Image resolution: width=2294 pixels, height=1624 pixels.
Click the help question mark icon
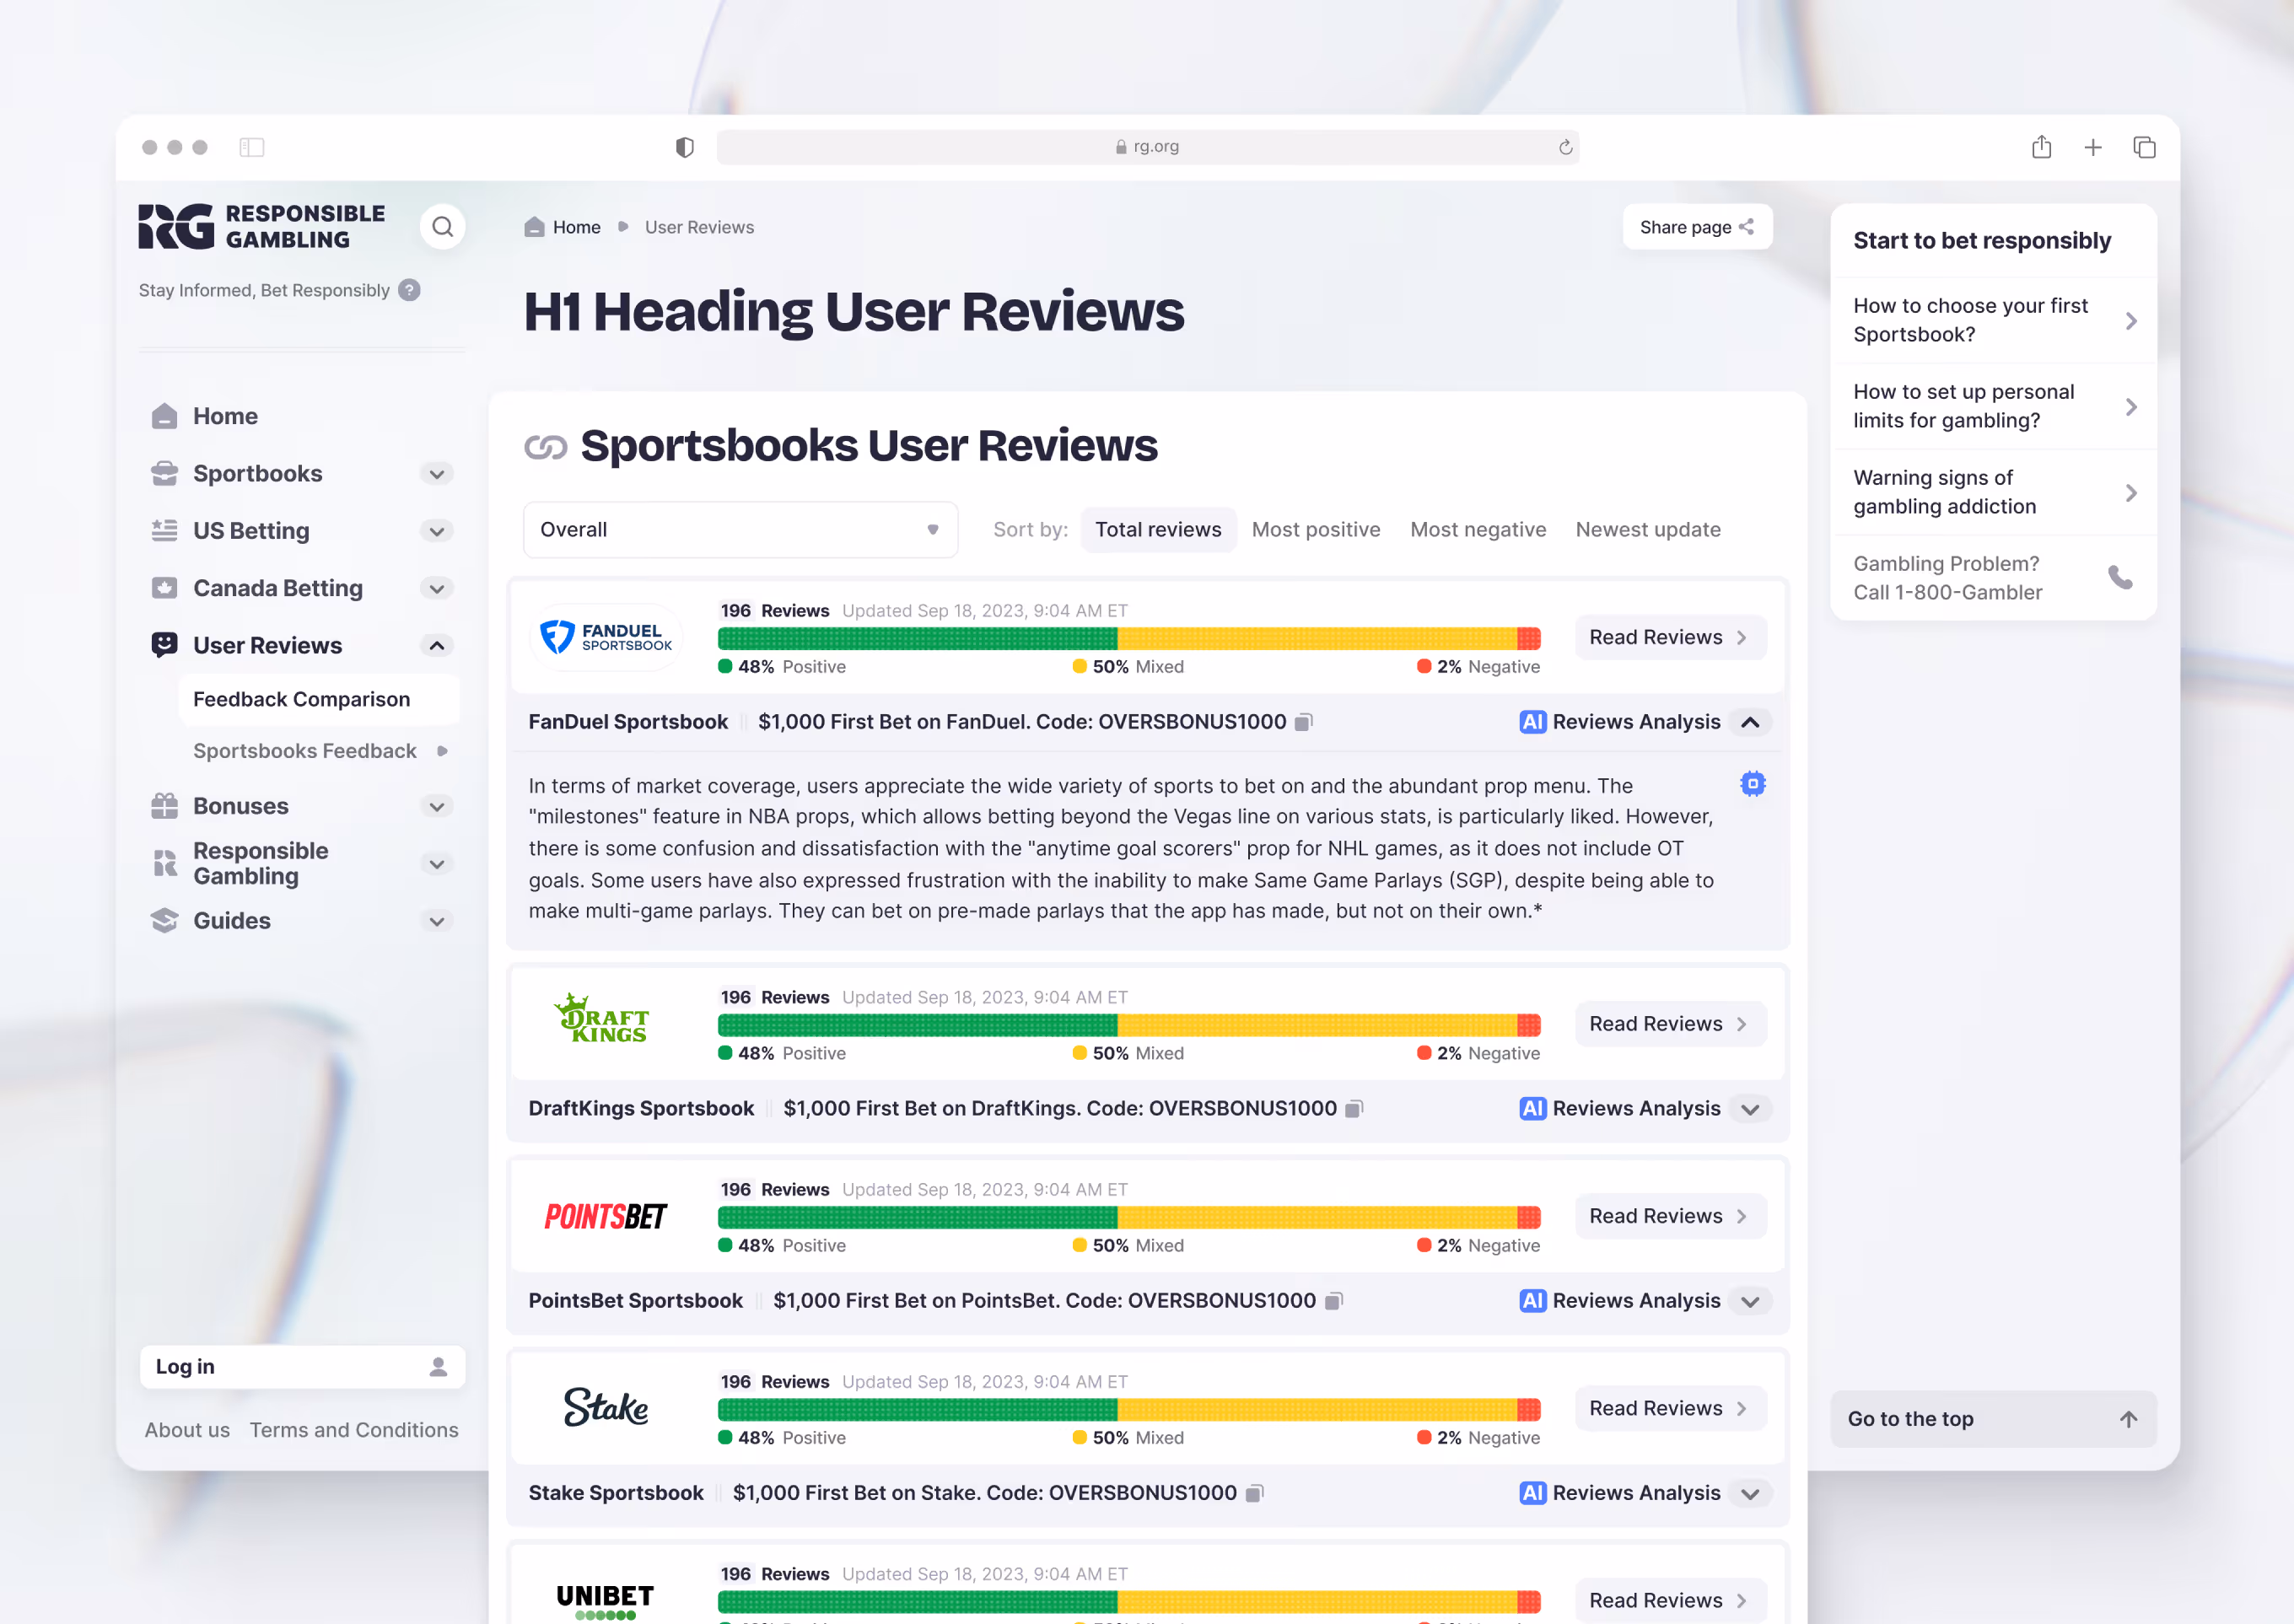point(409,290)
